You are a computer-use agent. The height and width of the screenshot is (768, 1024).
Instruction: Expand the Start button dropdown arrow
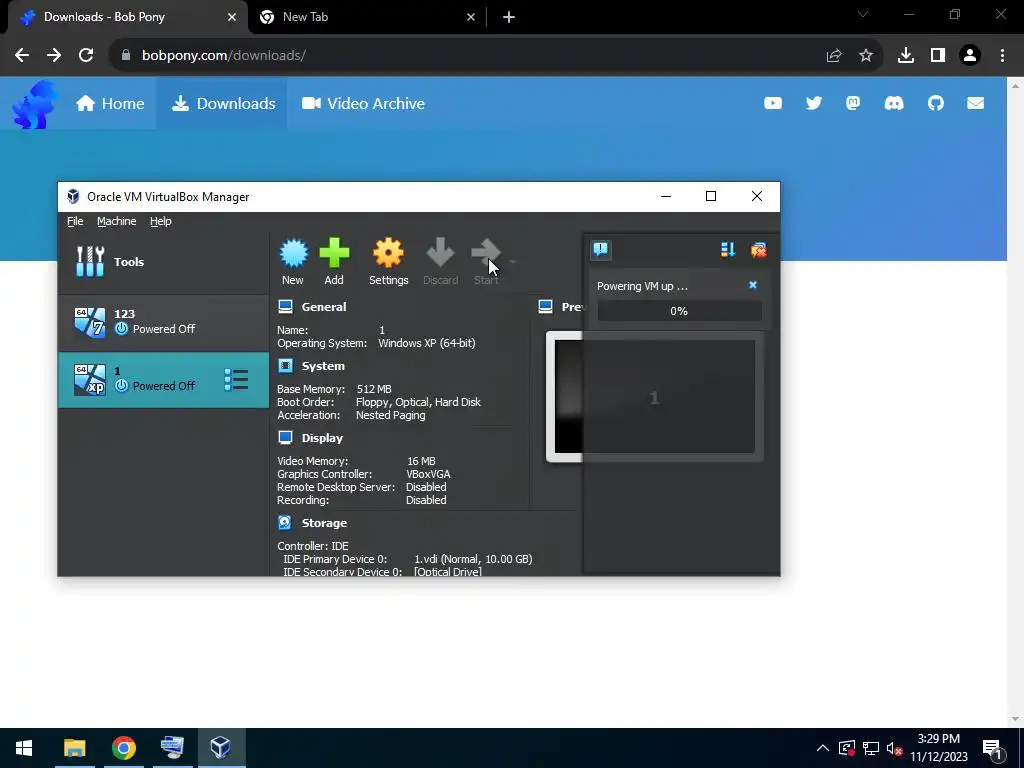(x=513, y=262)
